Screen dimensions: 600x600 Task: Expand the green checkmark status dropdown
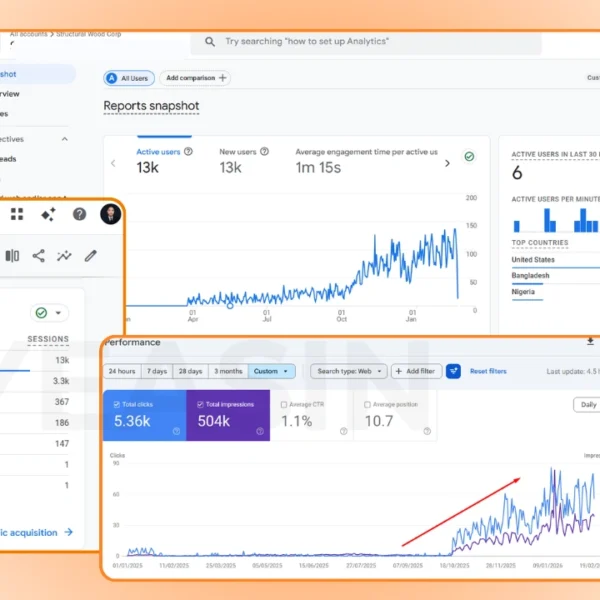(48, 313)
